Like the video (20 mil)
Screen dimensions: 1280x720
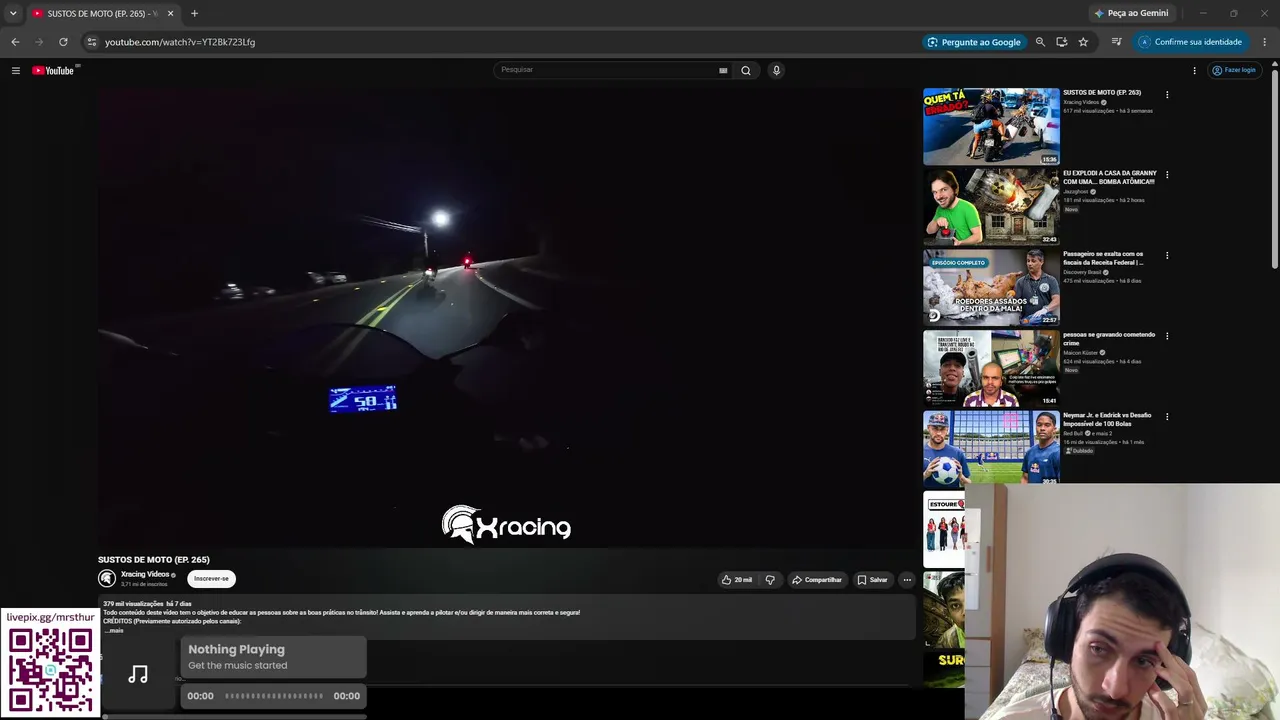[x=737, y=580]
